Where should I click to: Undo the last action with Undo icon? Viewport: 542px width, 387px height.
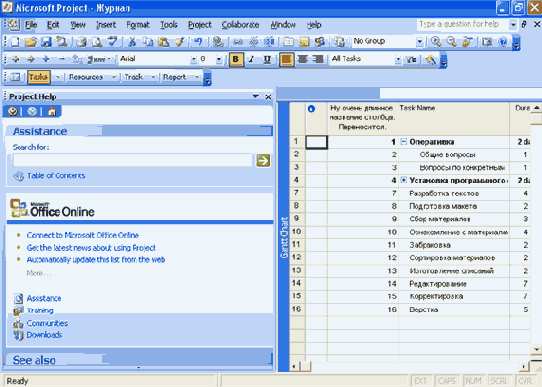pos(198,42)
